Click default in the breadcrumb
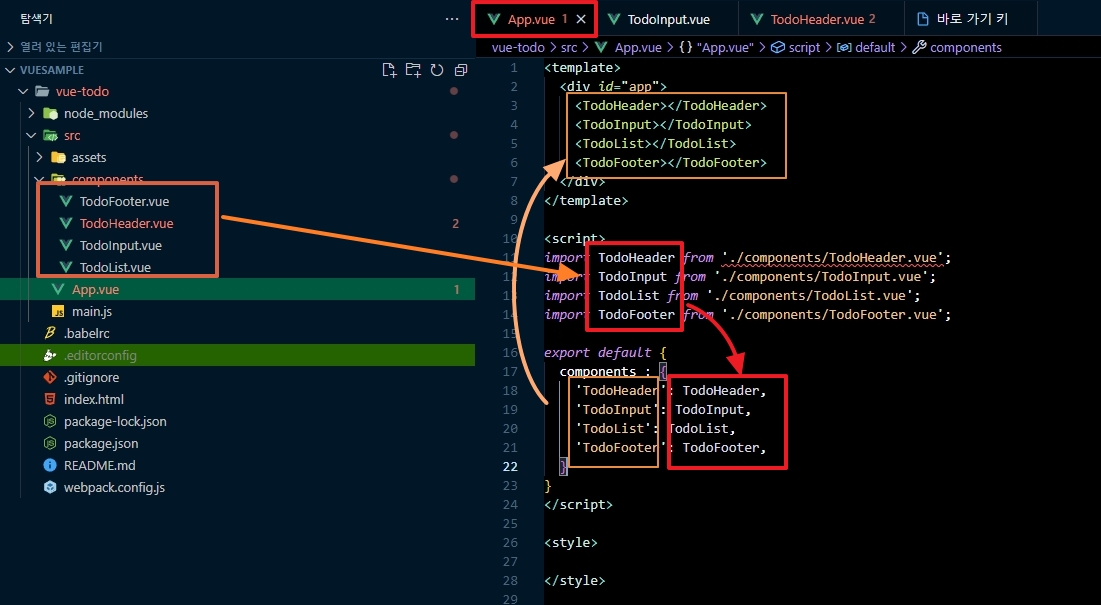Viewport: 1101px width, 605px height. pyautogui.click(x=875, y=47)
